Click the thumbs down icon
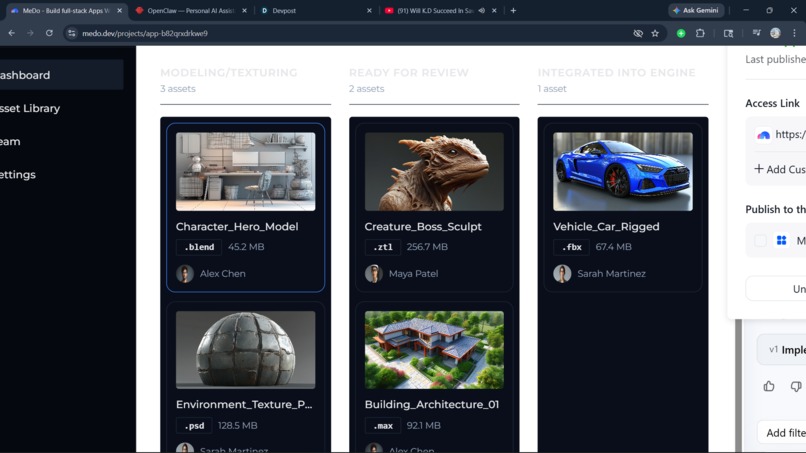 [x=796, y=386]
